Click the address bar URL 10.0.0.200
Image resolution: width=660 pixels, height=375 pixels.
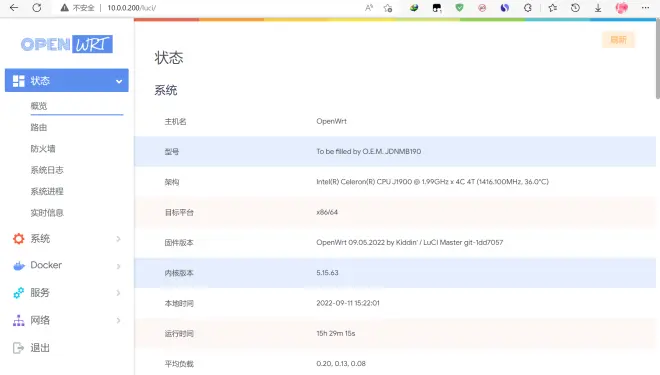click(x=132, y=8)
